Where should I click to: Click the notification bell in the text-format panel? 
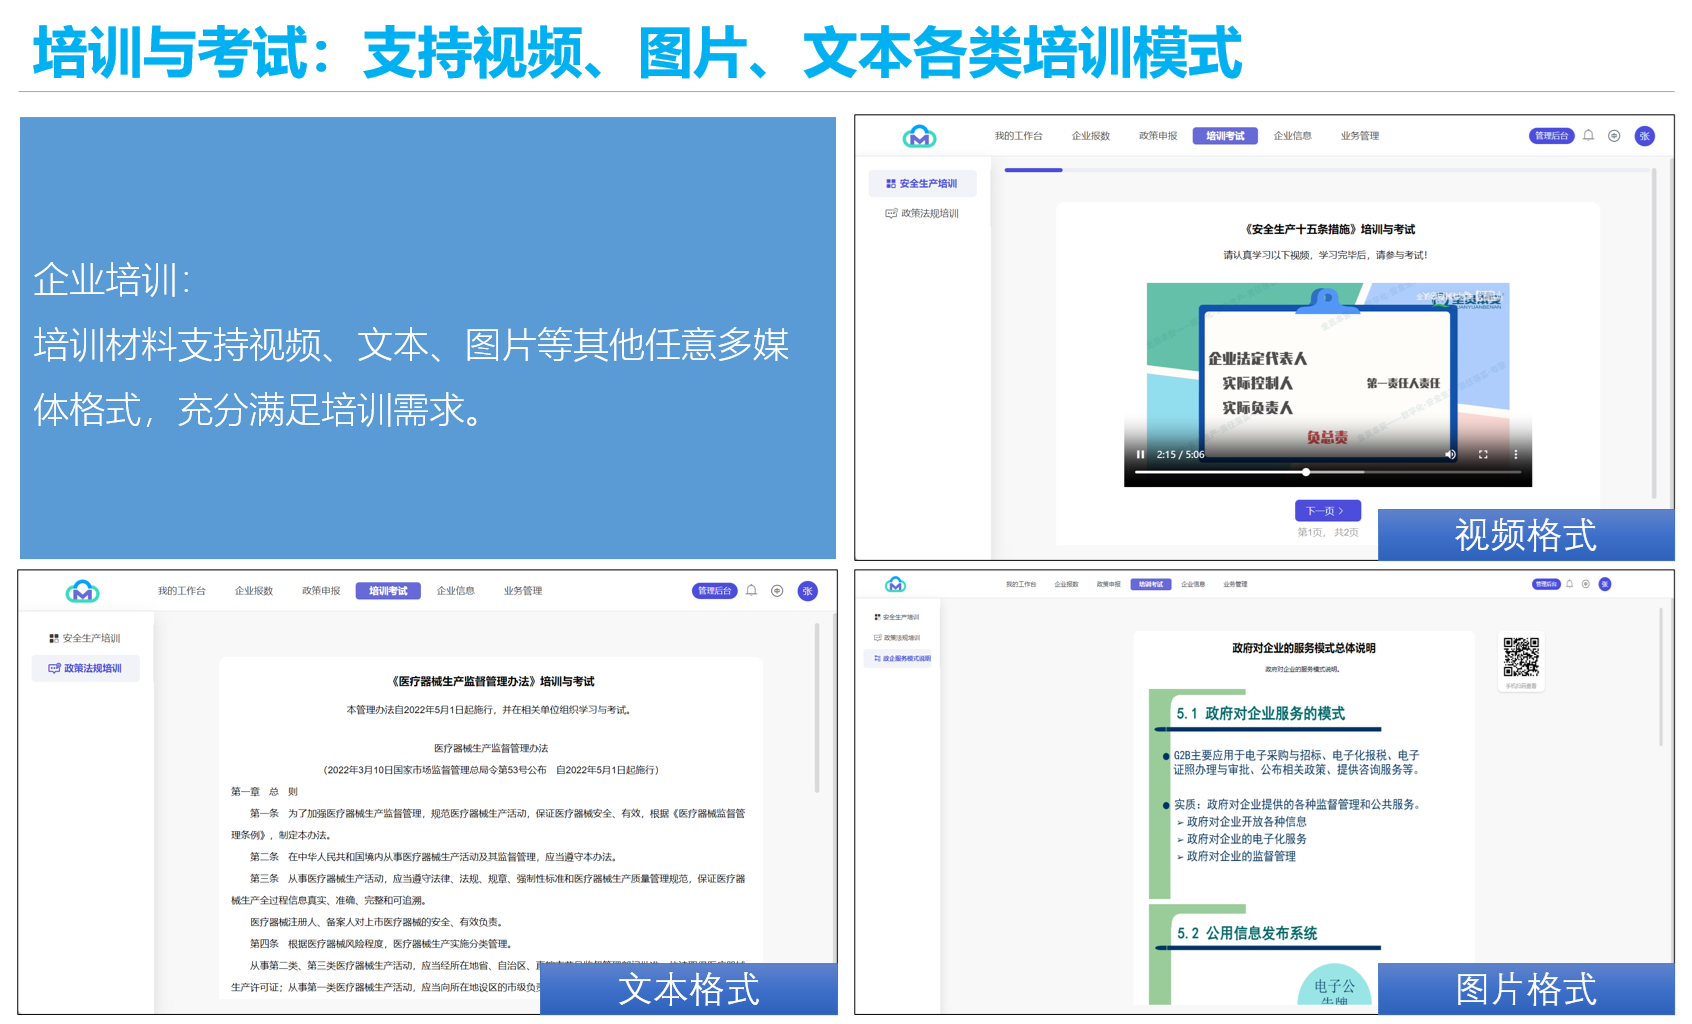pos(751,591)
